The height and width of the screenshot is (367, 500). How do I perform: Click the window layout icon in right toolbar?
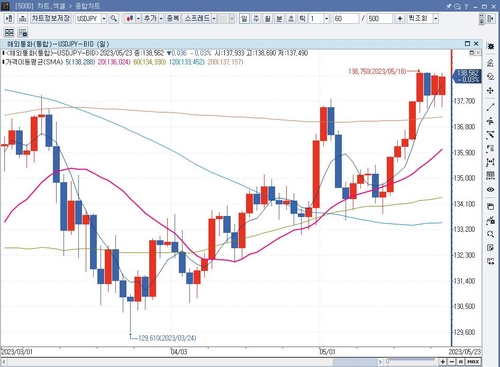click(490, 207)
